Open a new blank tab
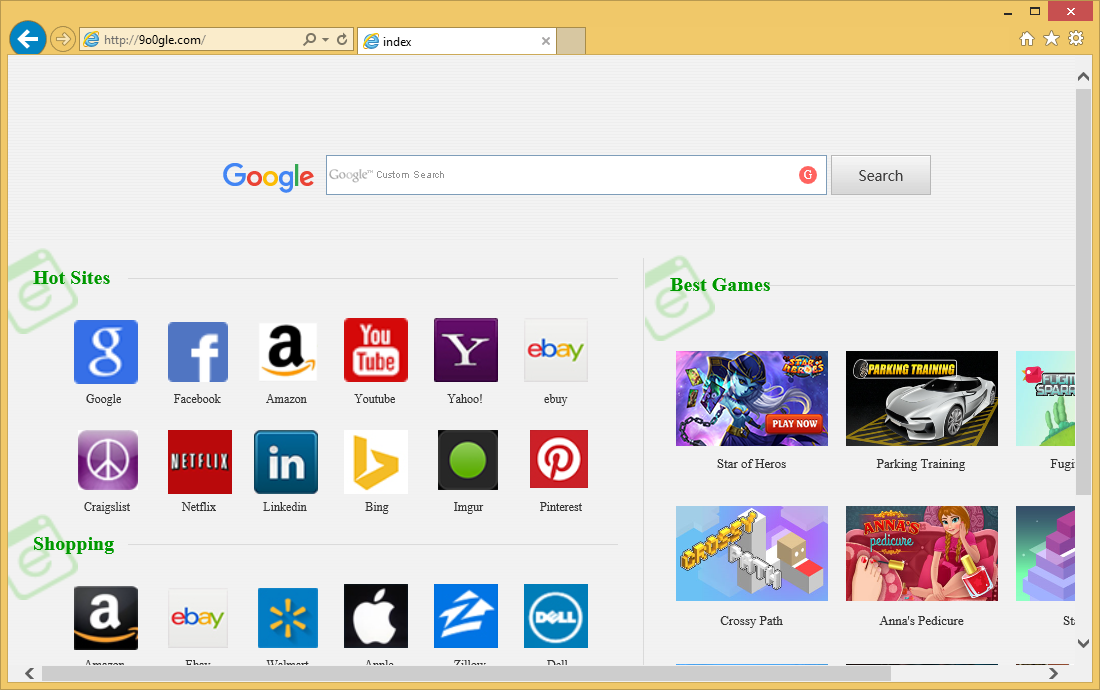This screenshot has height=690, width=1100. tap(571, 41)
